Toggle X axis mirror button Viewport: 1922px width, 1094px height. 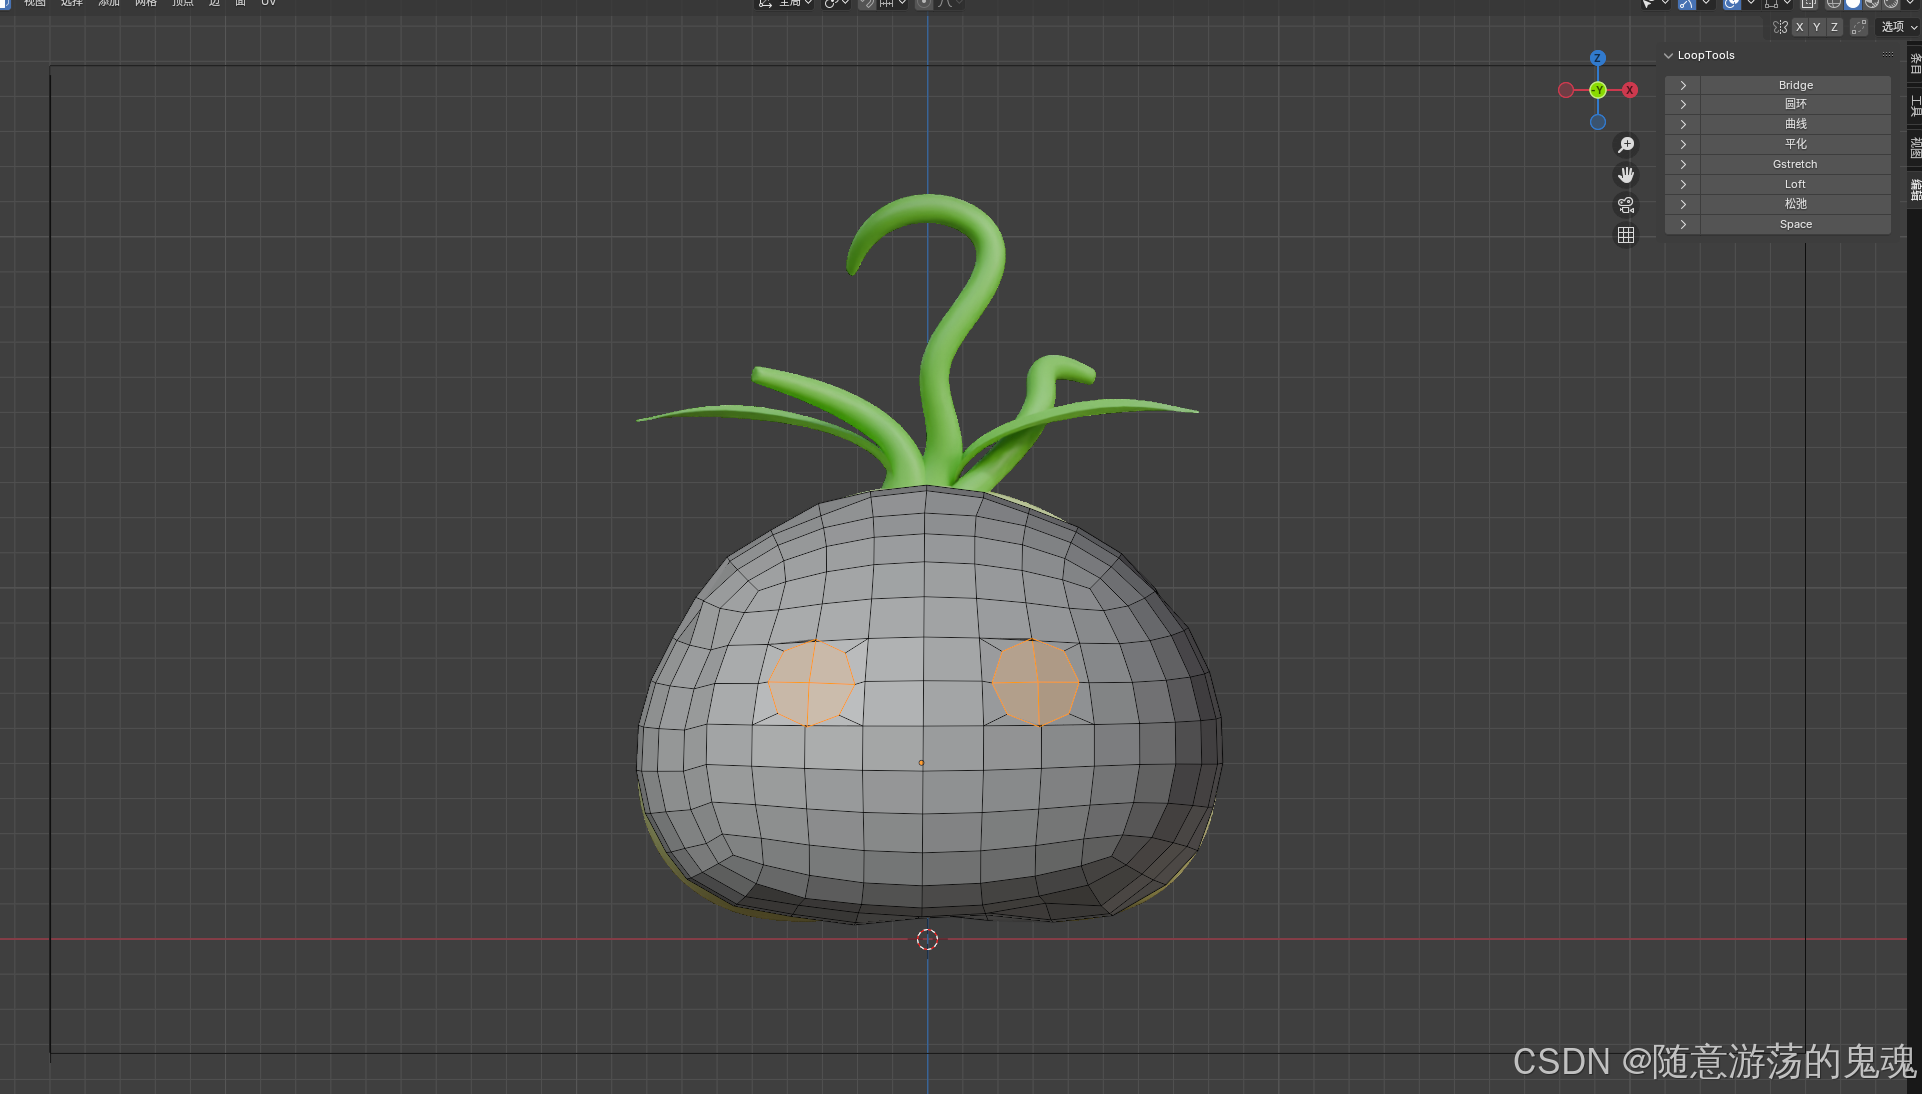[1799, 27]
